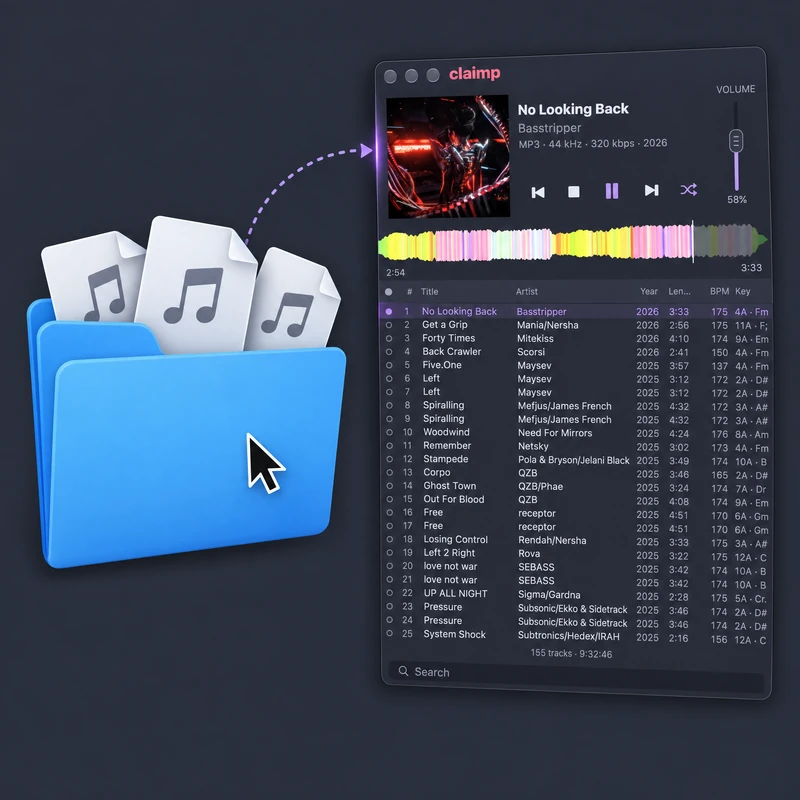Click artist Netsky in the list
Viewport: 800px width, 800px height.
[533, 446]
